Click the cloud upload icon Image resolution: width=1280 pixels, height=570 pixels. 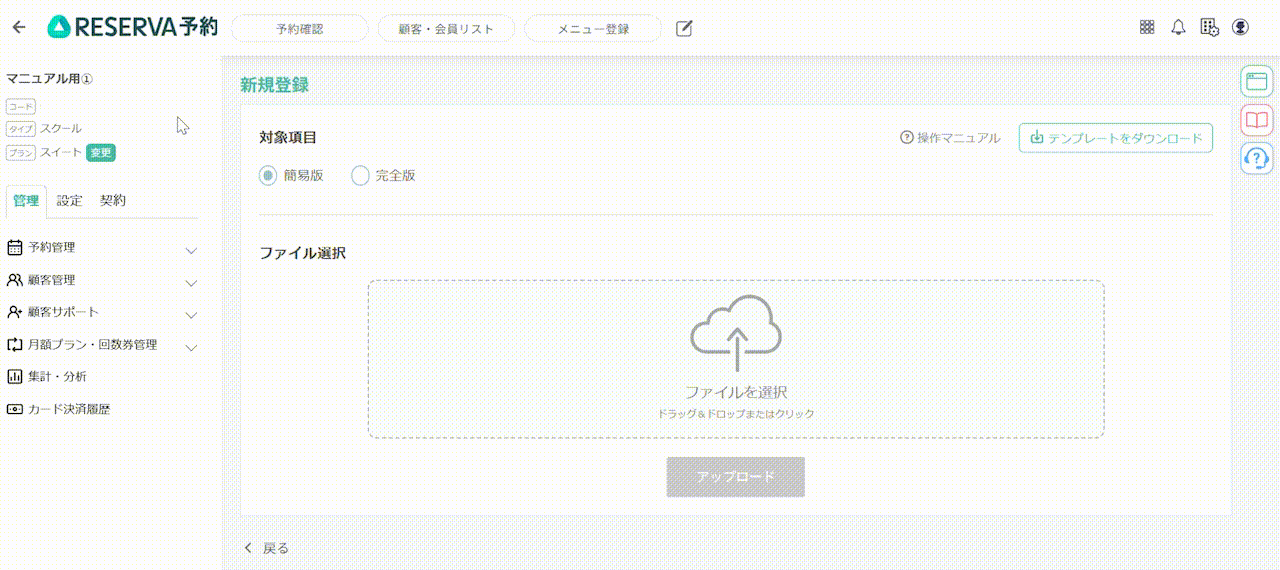(736, 334)
